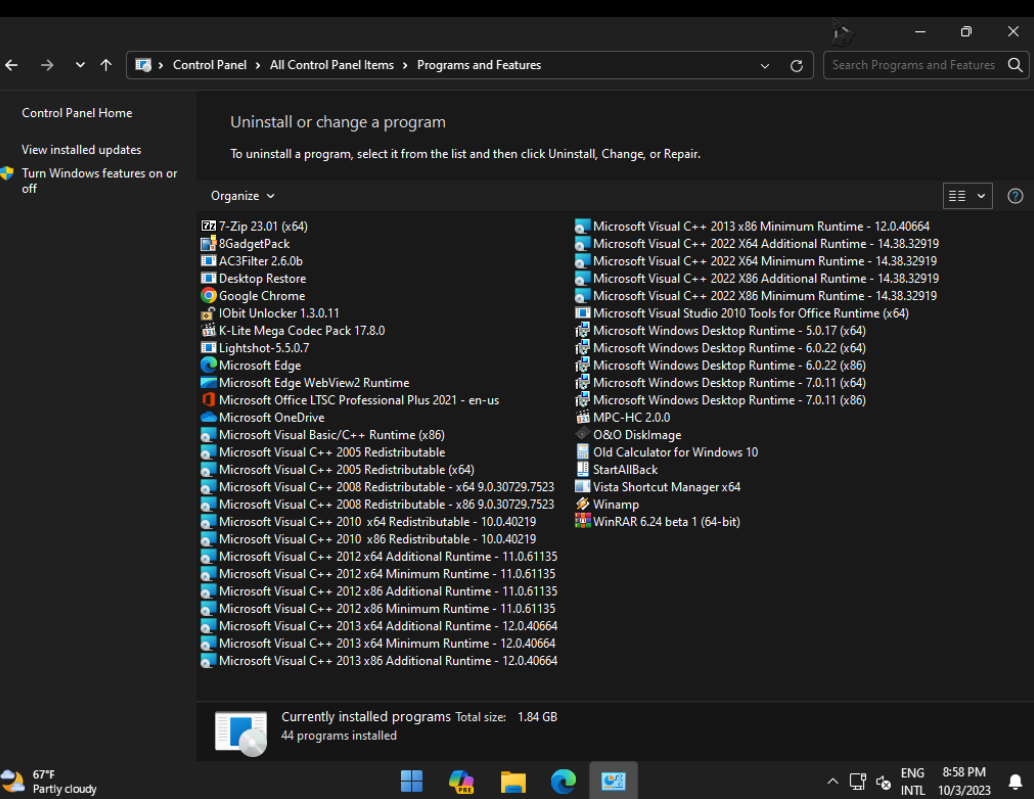The height and width of the screenshot is (799, 1034).
Task: Click the Winamp icon in list
Action: point(582,504)
